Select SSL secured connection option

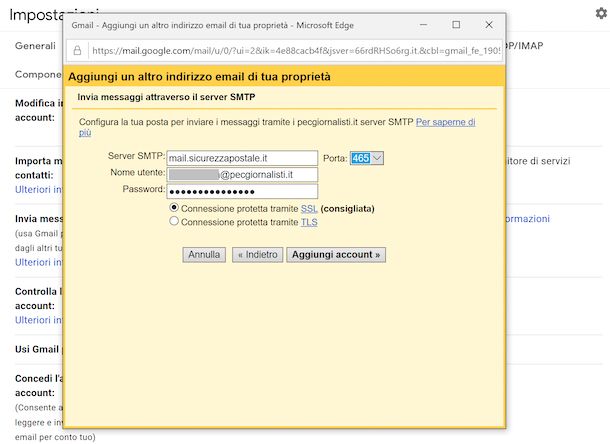click(x=174, y=208)
